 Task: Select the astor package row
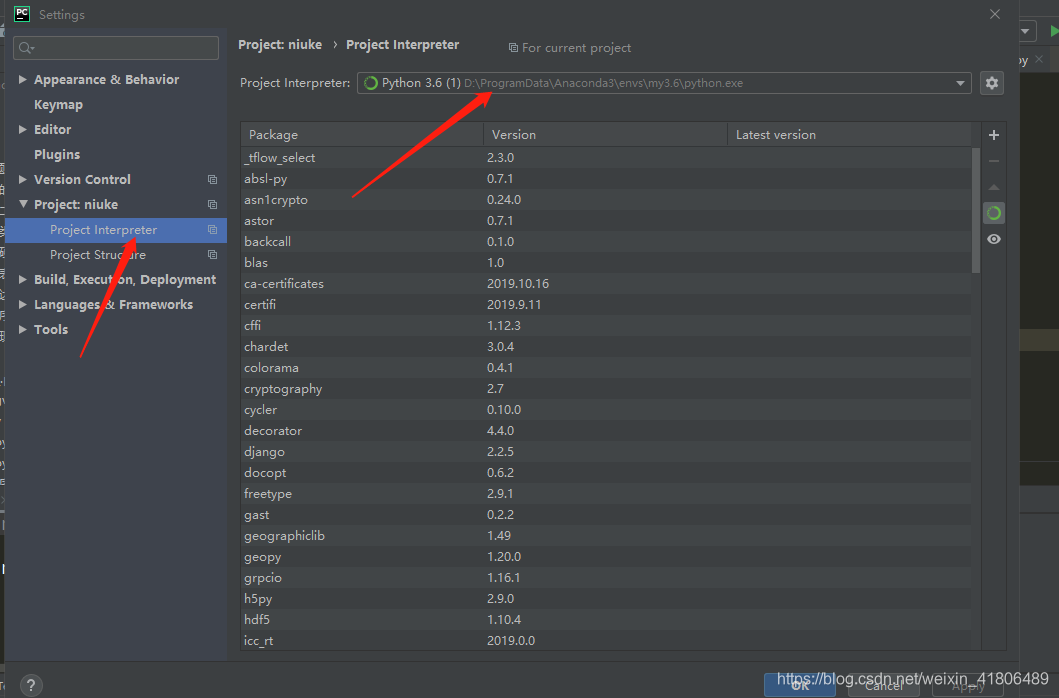point(606,220)
